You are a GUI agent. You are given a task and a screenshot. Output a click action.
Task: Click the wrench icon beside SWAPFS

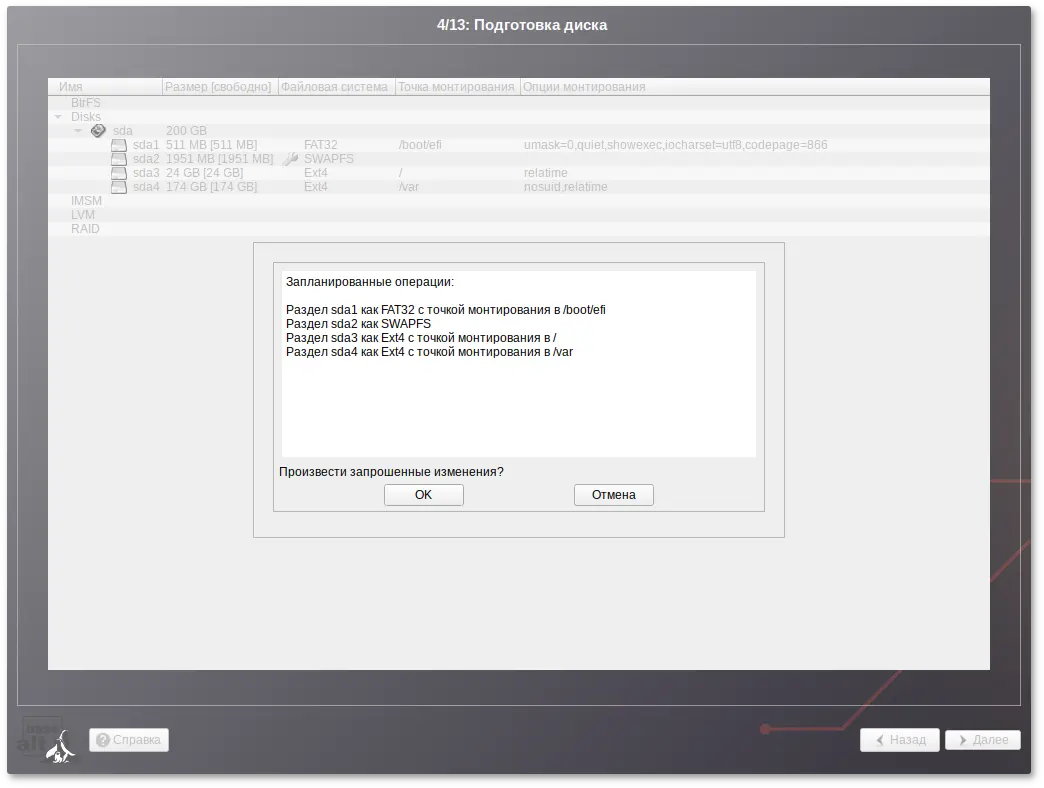(291, 158)
